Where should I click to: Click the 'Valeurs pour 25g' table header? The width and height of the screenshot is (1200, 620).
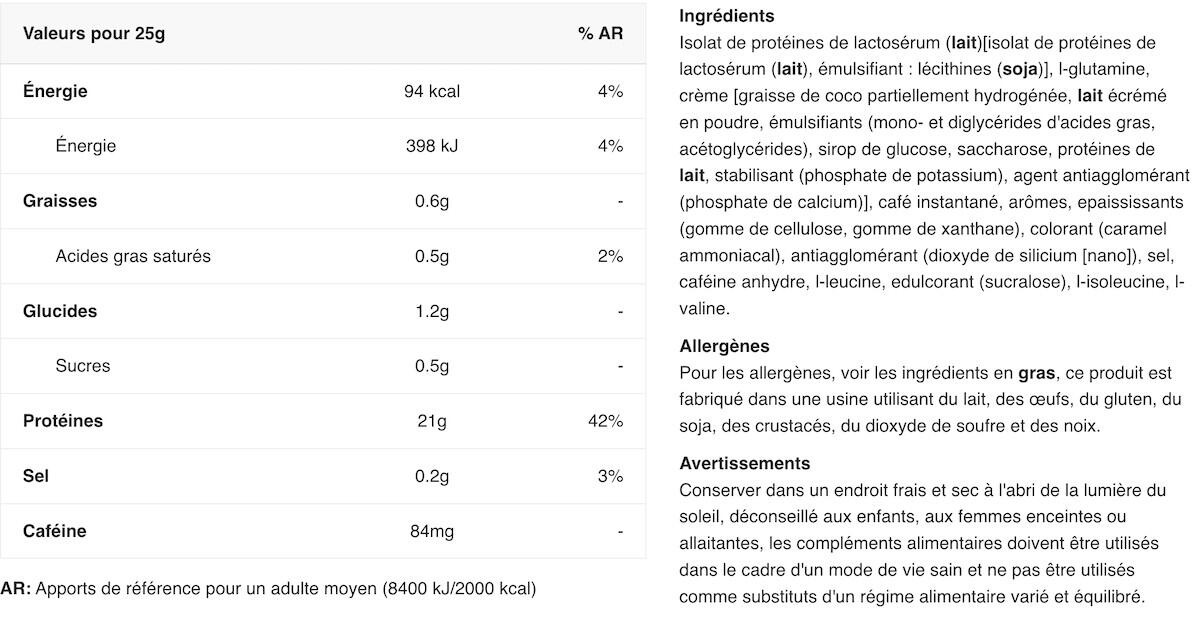pyautogui.click(x=94, y=33)
